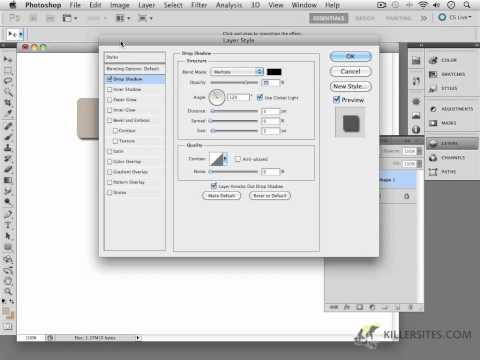This screenshot has width=480, height=360.
Task: Check the Anti-aliased option
Action: click(x=237, y=159)
